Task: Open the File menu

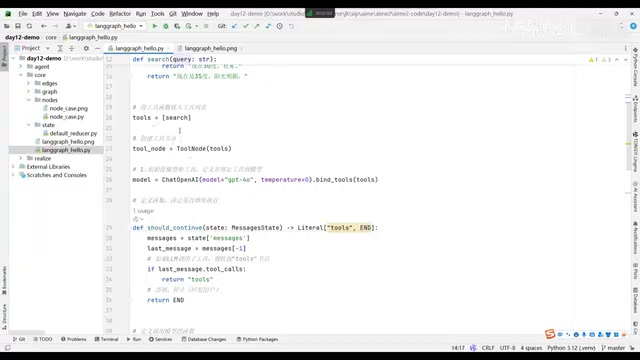Action: [23, 14]
